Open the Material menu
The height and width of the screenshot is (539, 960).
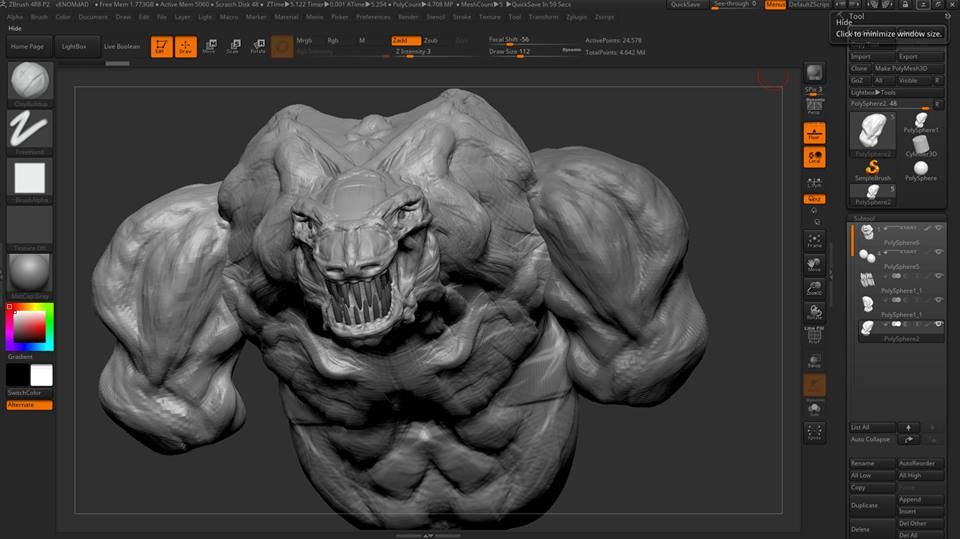click(x=286, y=17)
